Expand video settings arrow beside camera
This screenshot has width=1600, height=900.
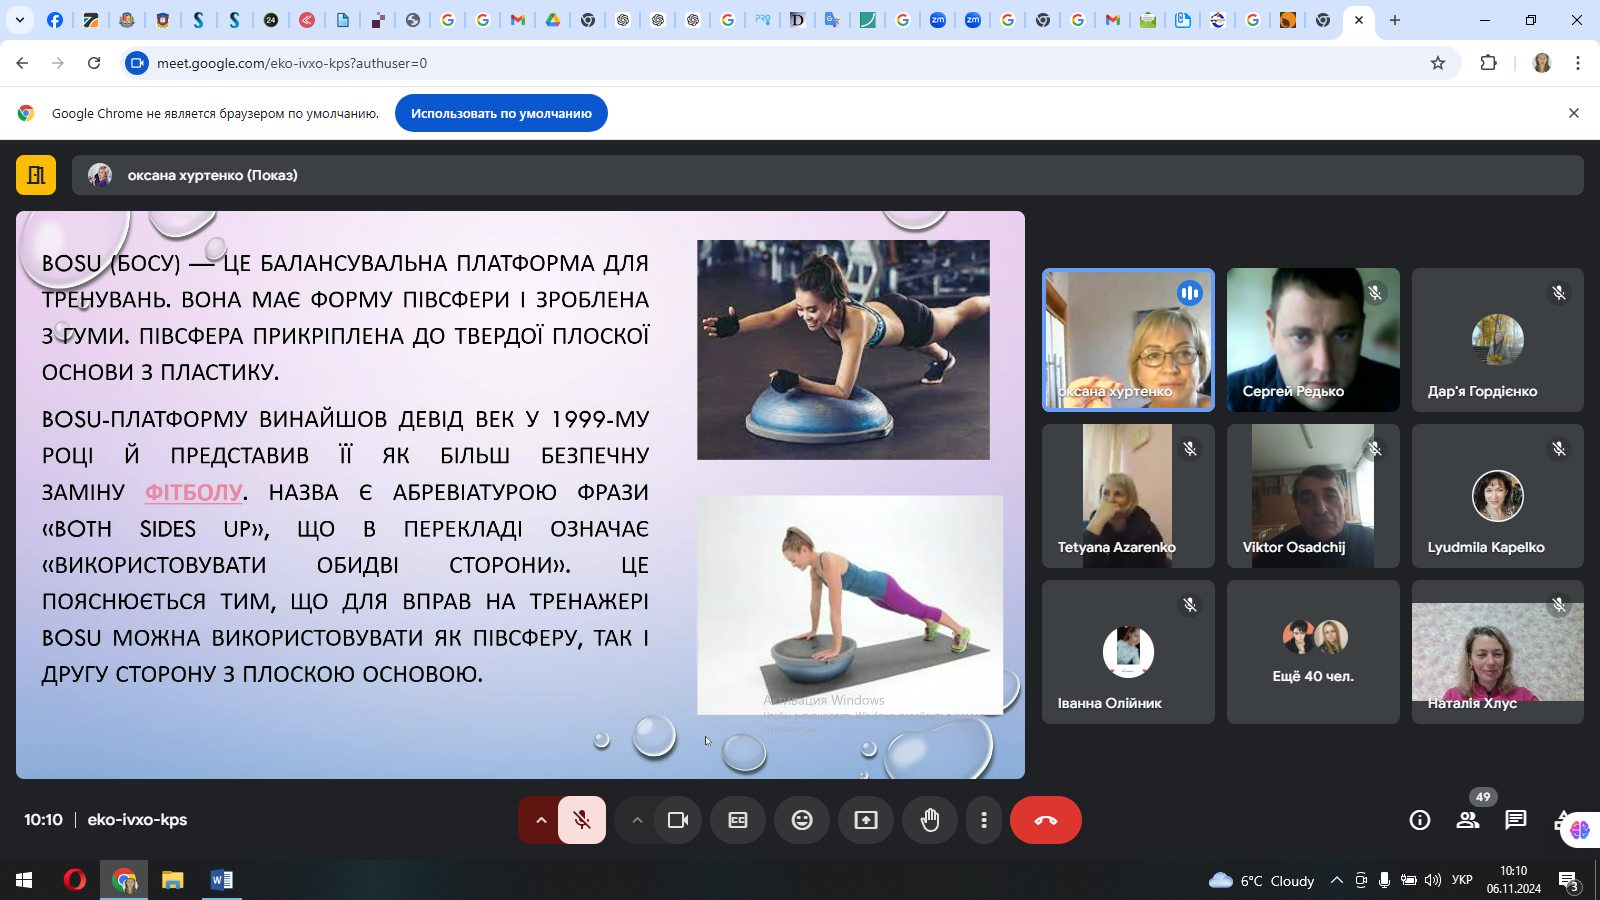pyautogui.click(x=637, y=820)
